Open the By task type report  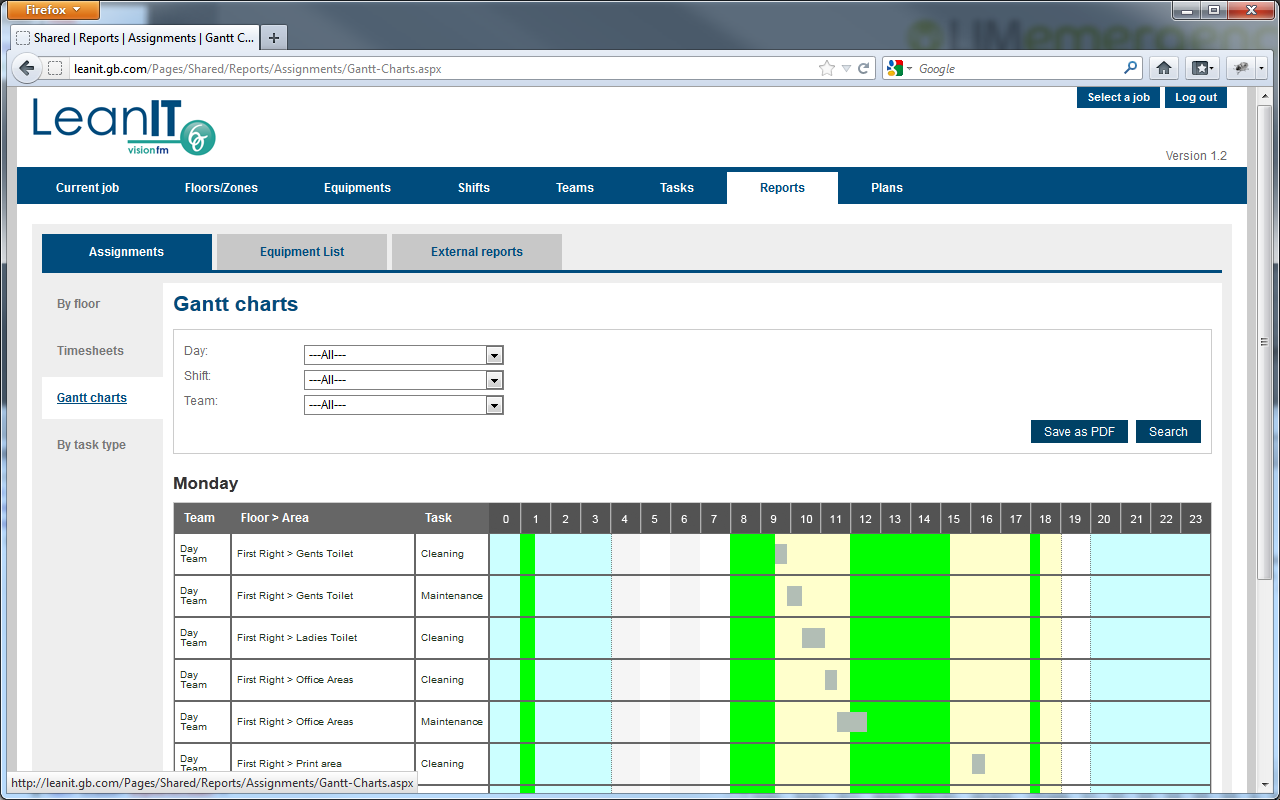(x=91, y=445)
